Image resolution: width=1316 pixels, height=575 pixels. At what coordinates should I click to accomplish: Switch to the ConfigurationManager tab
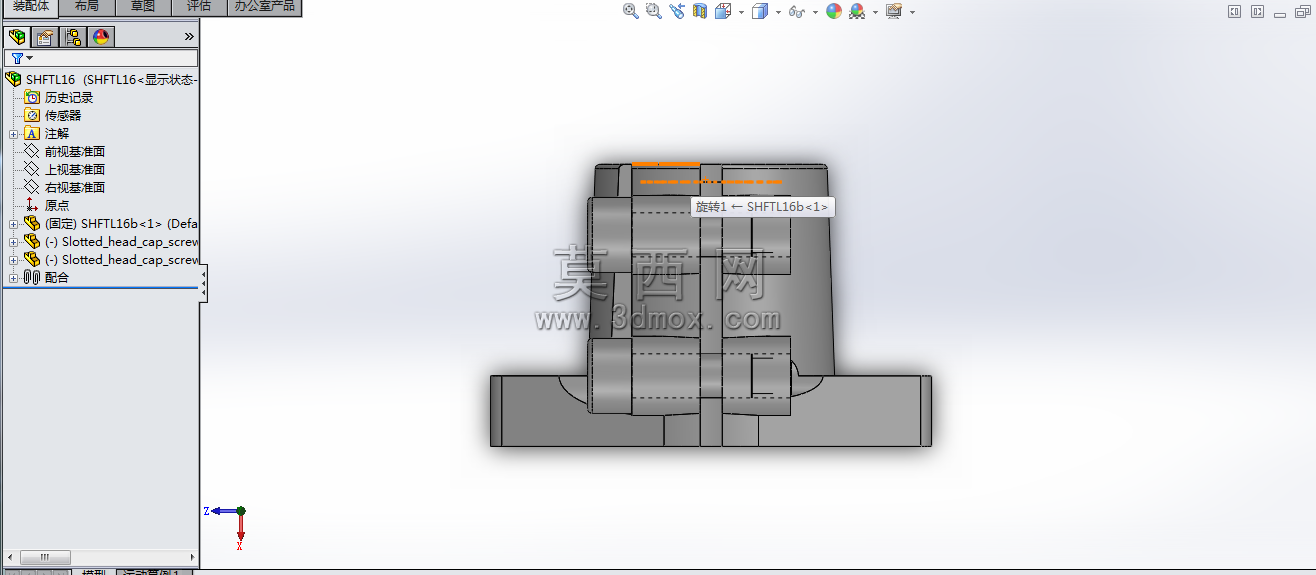[x=73, y=37]
